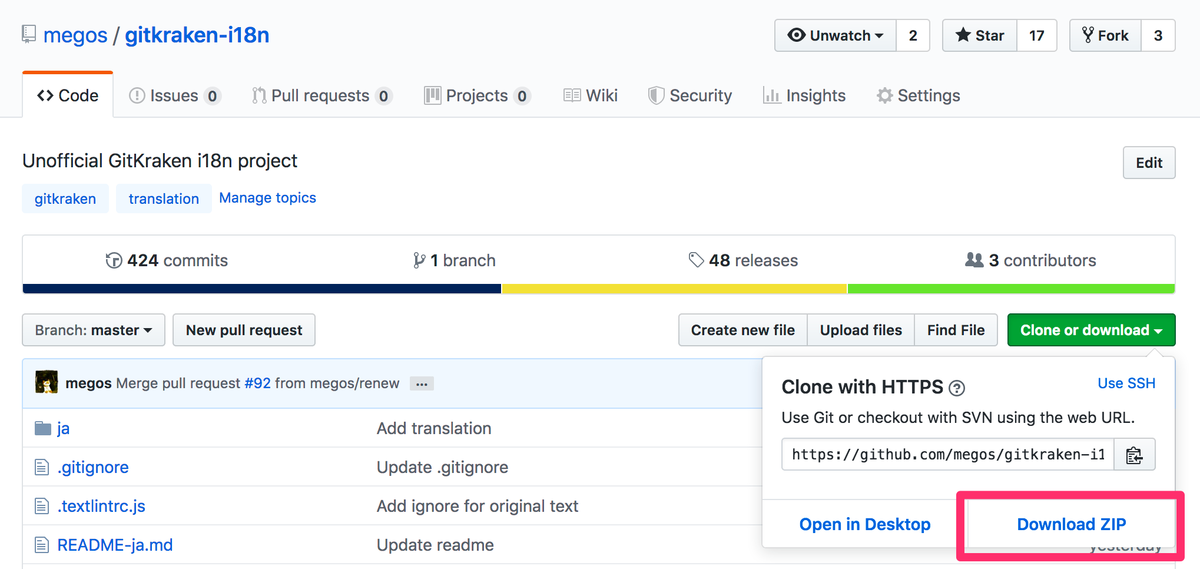Open 'Add translation' commit message

(x=434, y=428)
